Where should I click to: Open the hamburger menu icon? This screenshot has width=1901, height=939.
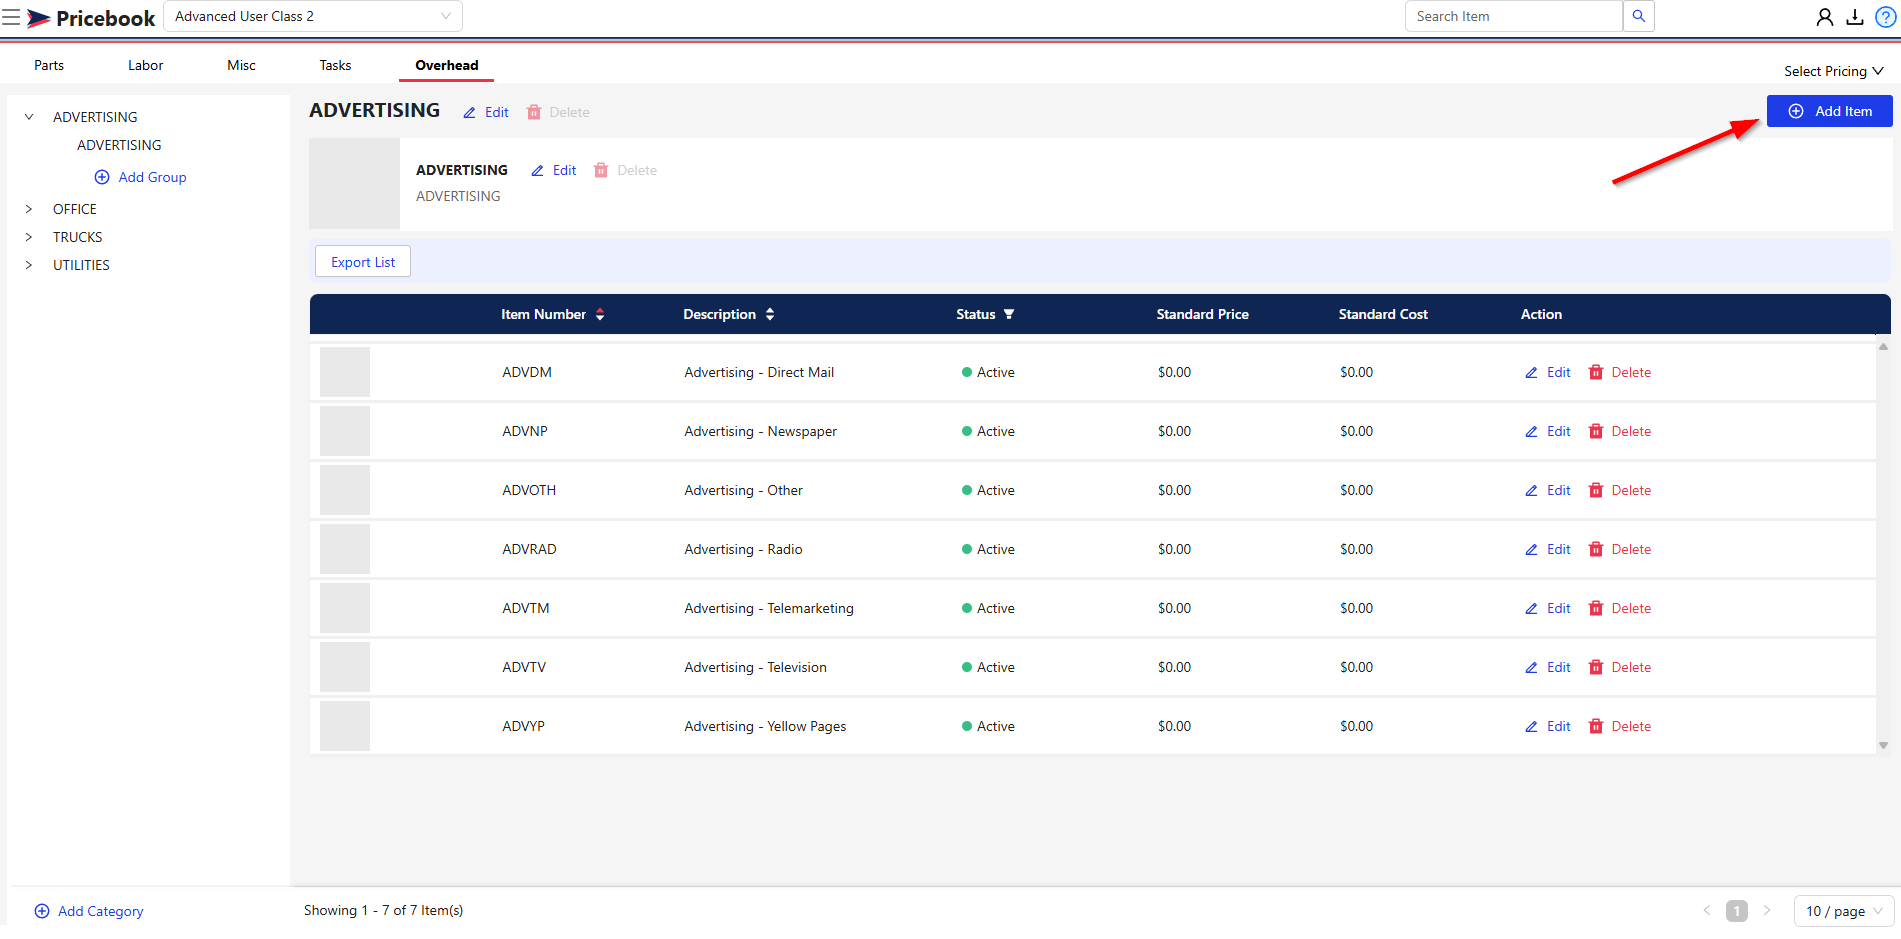tap(11, 17)
